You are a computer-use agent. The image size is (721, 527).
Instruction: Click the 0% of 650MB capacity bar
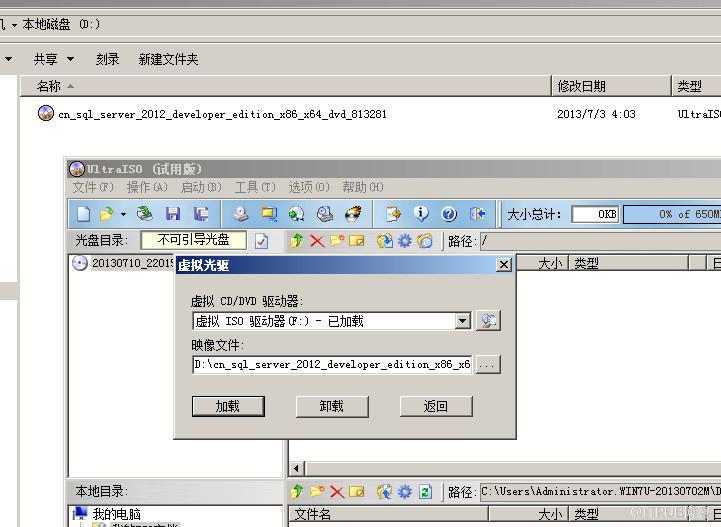point(672,214)
